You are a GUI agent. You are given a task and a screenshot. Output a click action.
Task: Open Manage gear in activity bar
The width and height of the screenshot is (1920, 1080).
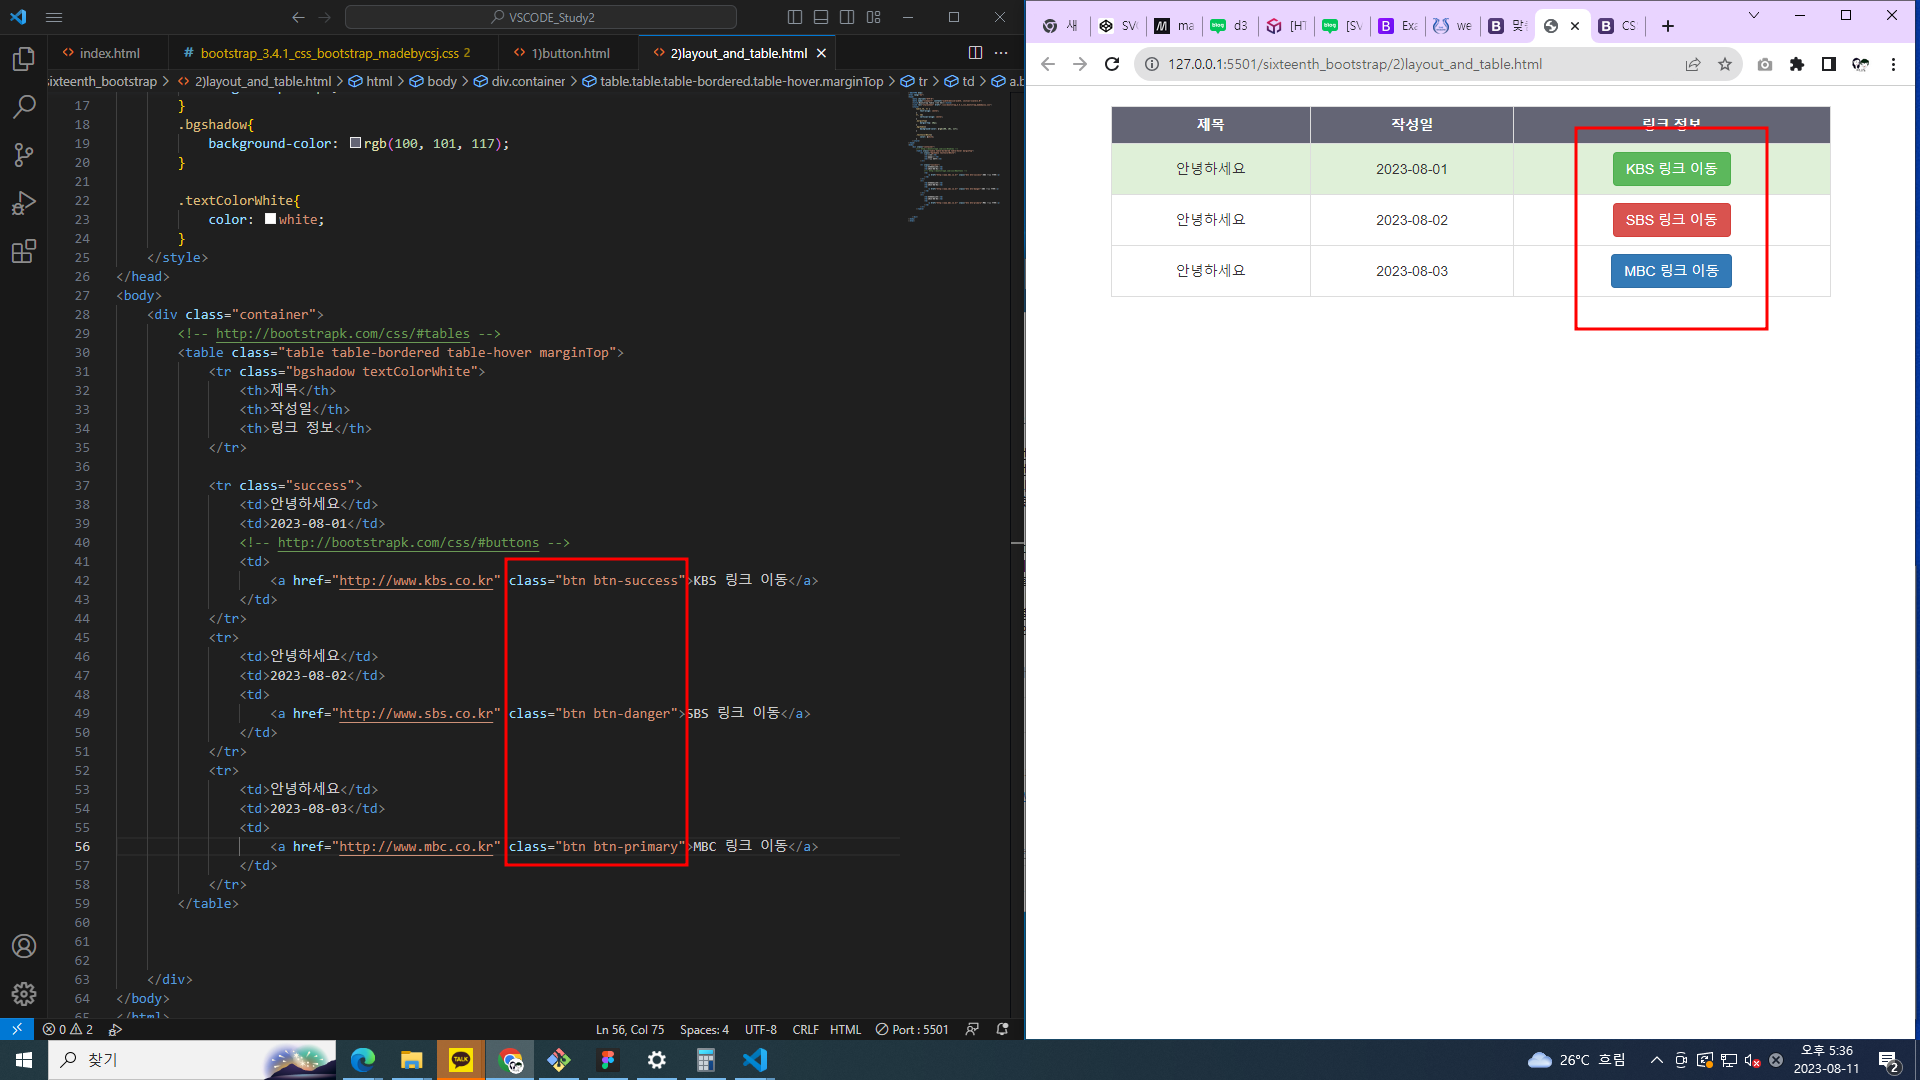[x=24, y=993]
